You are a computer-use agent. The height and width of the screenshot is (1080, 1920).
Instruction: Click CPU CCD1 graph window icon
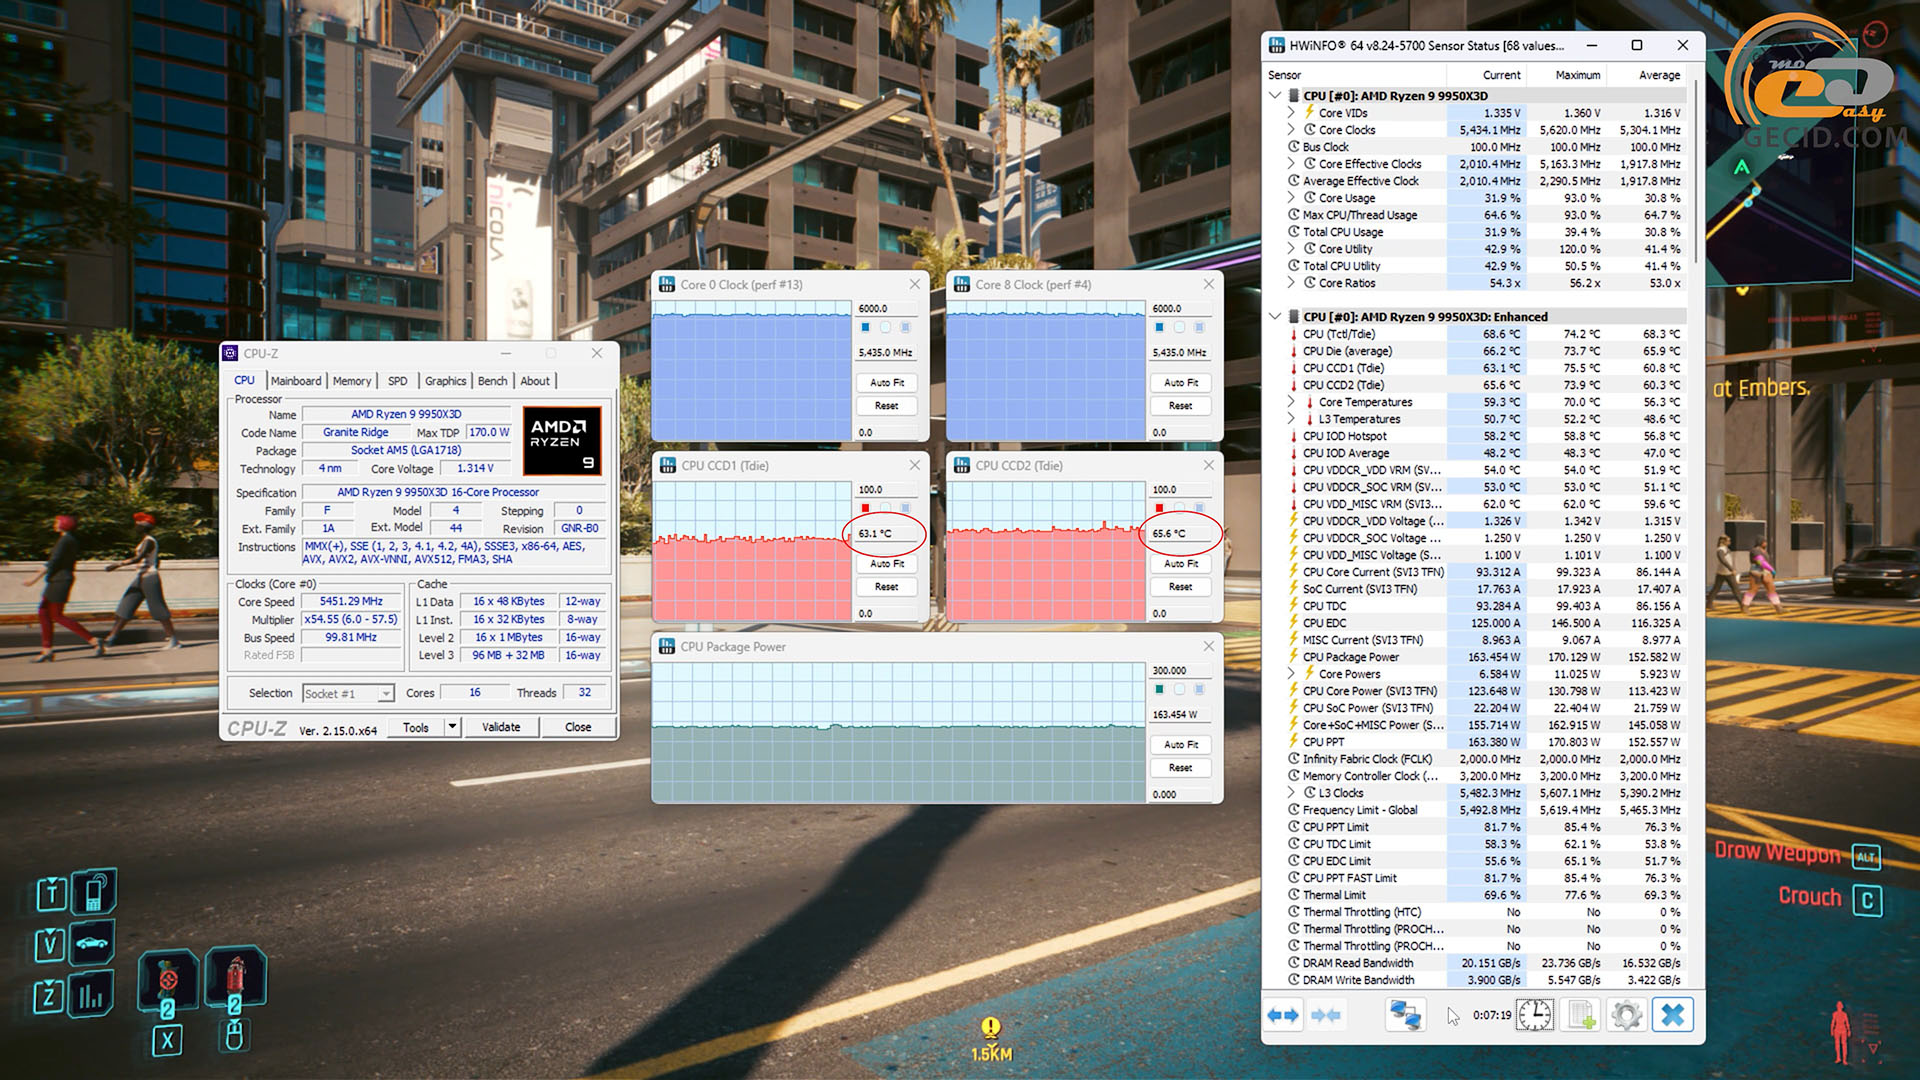(667, 466)
